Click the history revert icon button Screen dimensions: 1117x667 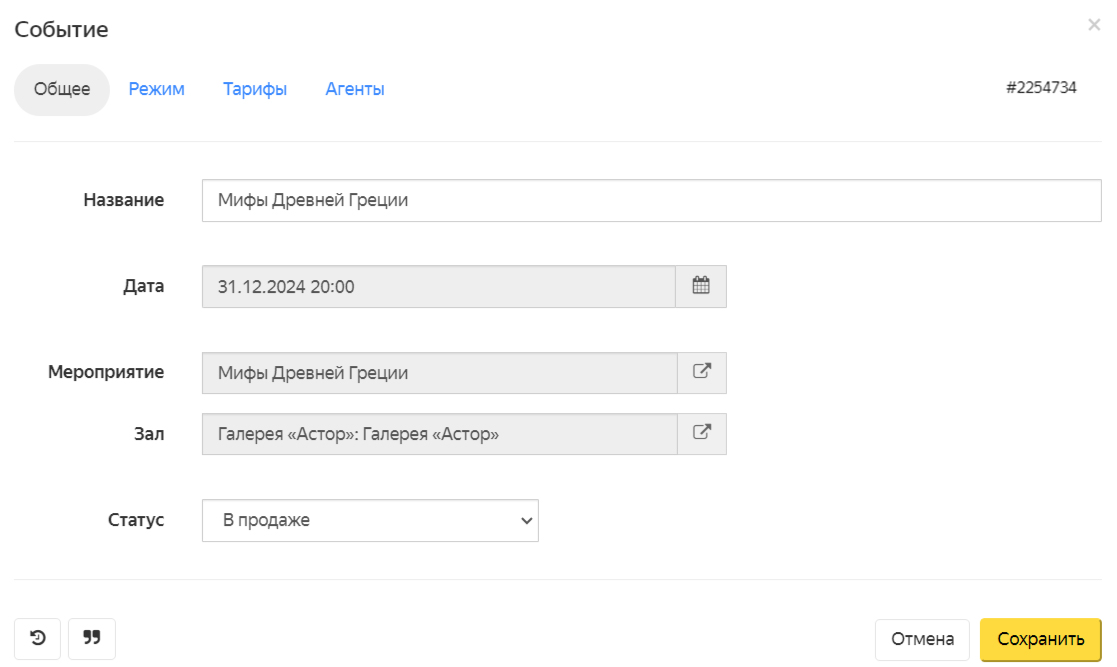tap(38, 638)
